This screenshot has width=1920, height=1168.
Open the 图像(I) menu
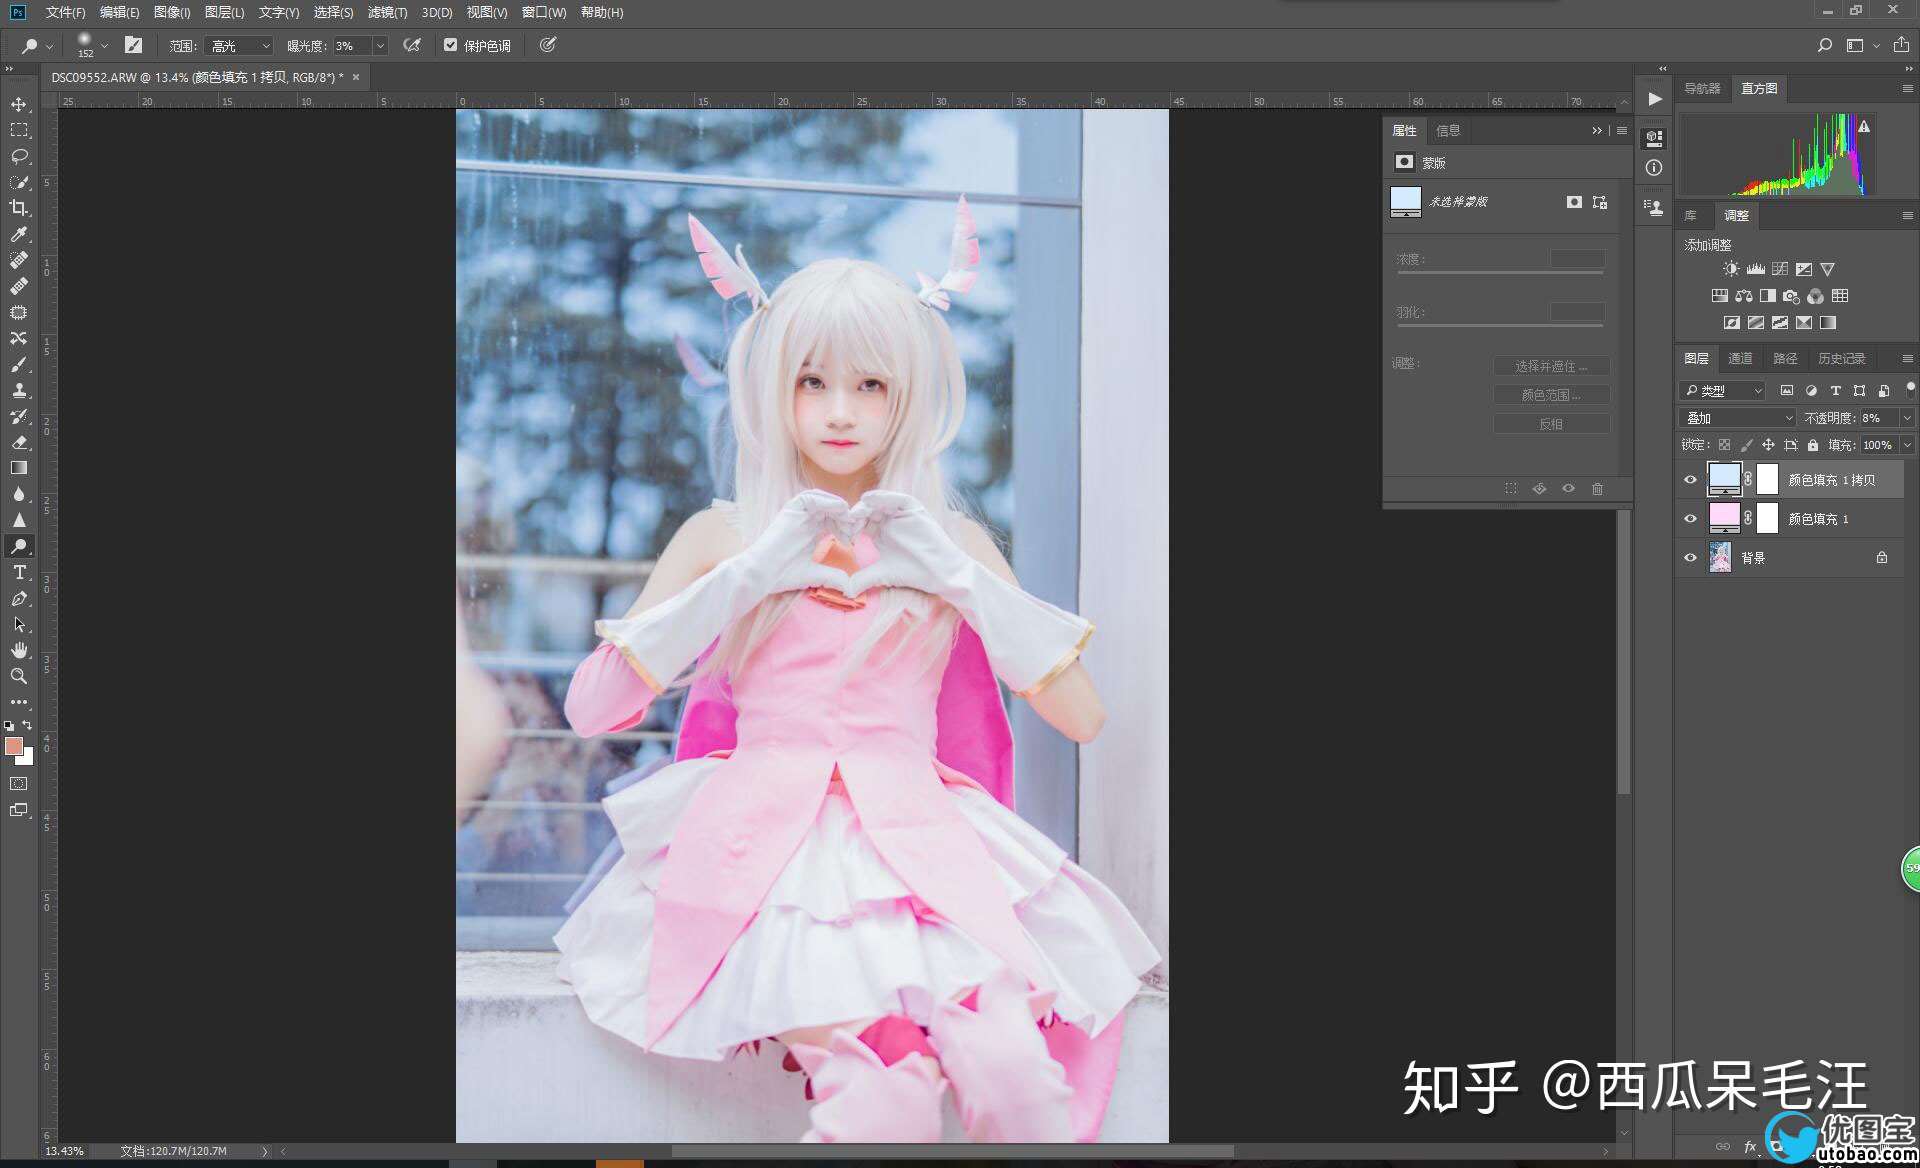point(172,12)
